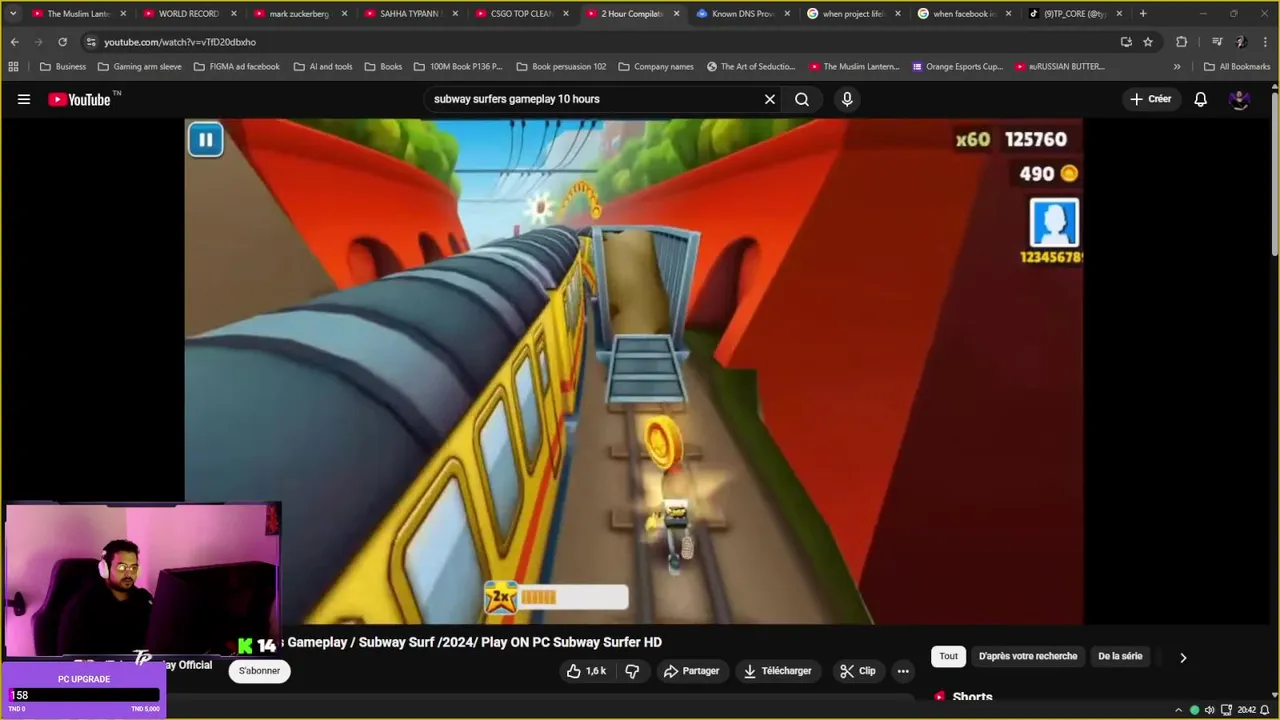The width and height of the screenshot is (1280, 720).
Task: Open the All Bookmarks folder
Action: [1237, 67]
